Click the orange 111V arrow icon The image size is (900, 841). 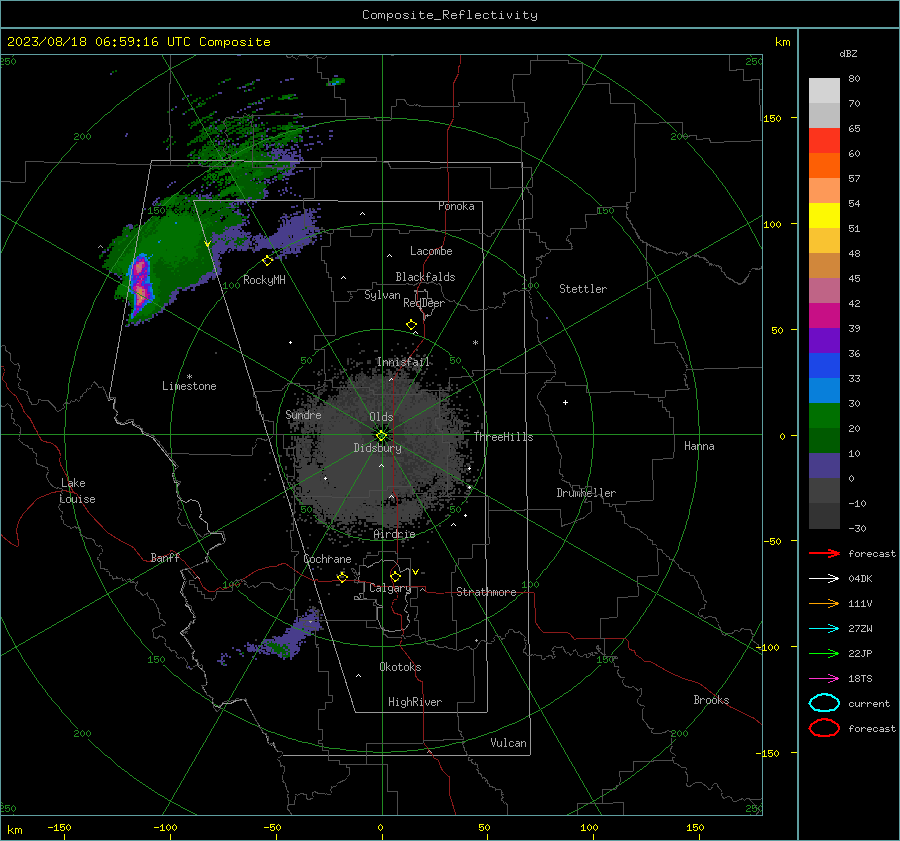[x=824, y=603]
